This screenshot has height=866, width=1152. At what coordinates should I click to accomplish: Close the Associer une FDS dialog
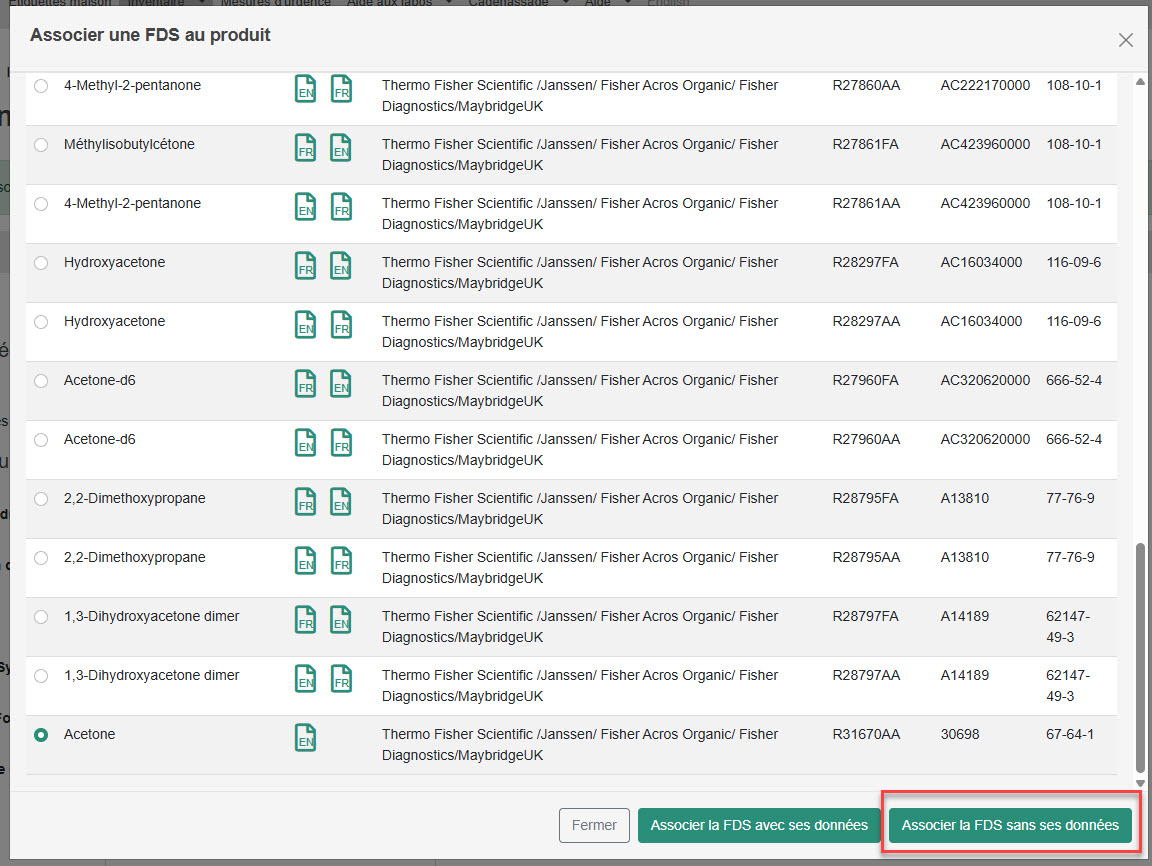[1126, 40]
